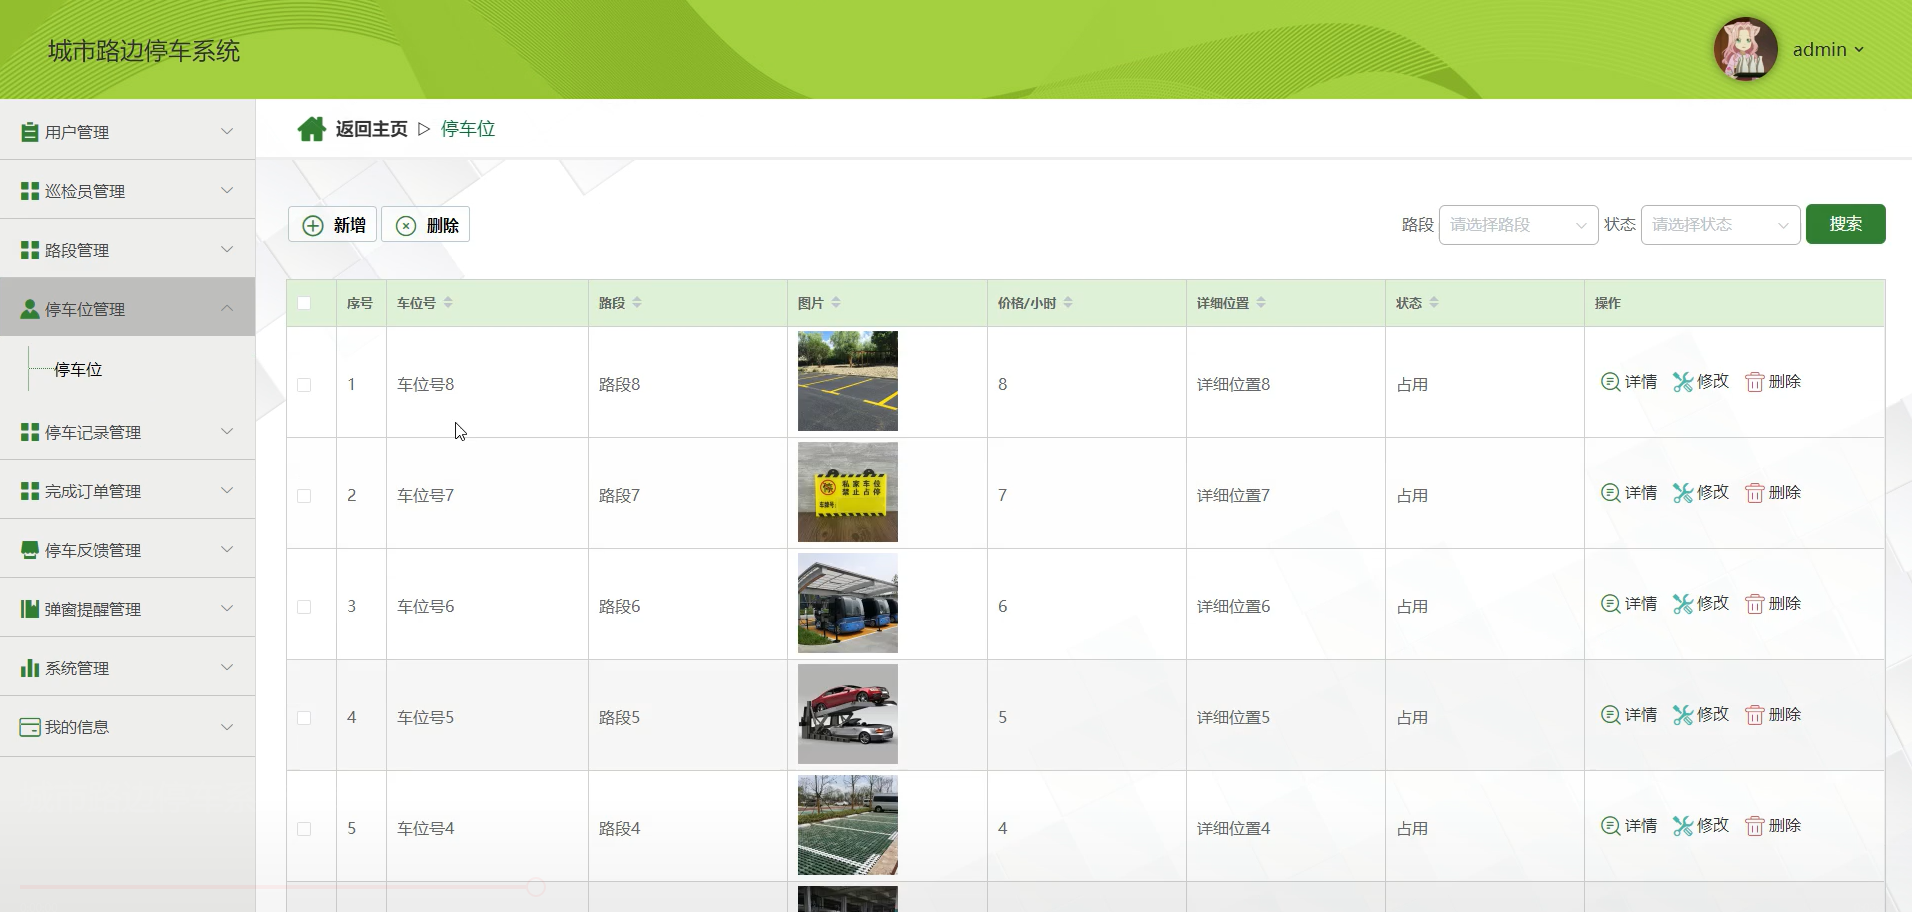This screenshot has height=912, width=1912.
Task: Edit 车位号8 with 修改
Action: click(1701, 382)
